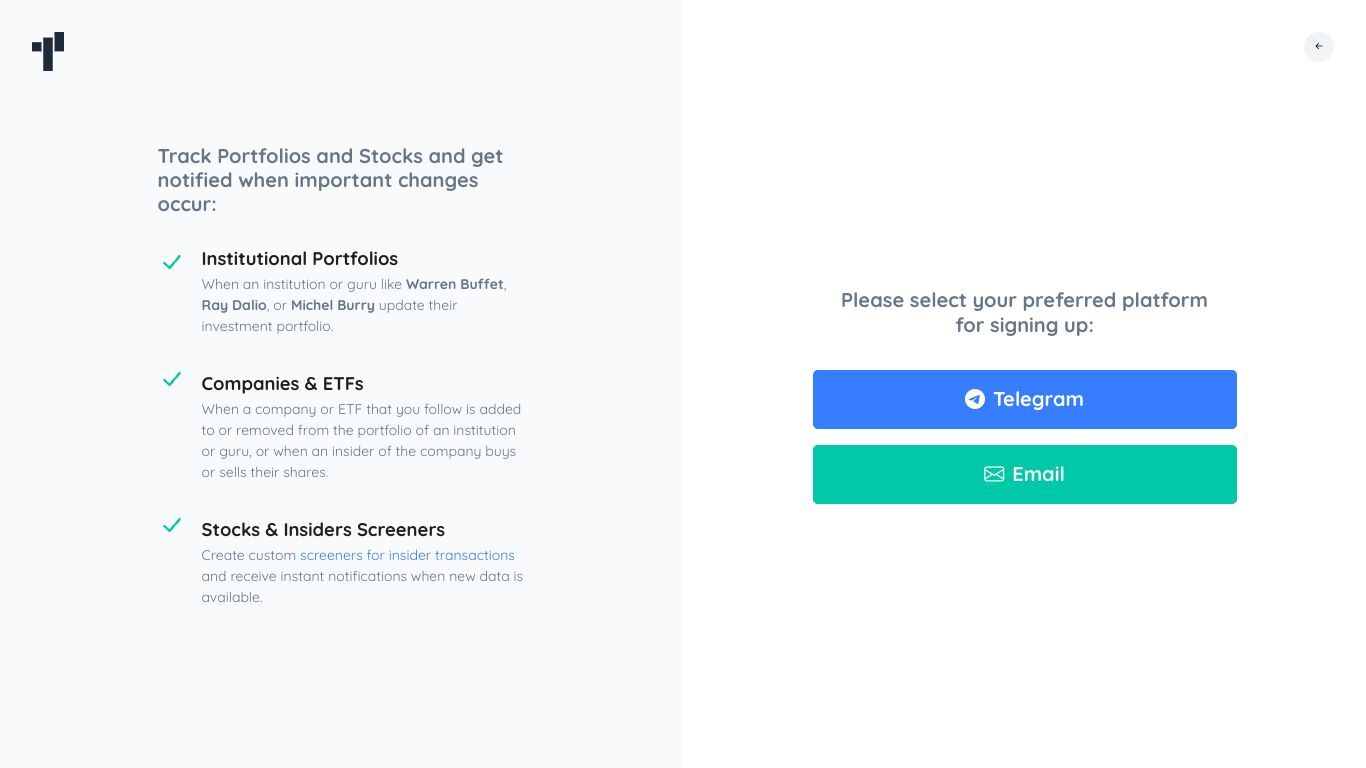
Task: Click the Companies & ETFs description paragraph
Action: pos(361,440)
